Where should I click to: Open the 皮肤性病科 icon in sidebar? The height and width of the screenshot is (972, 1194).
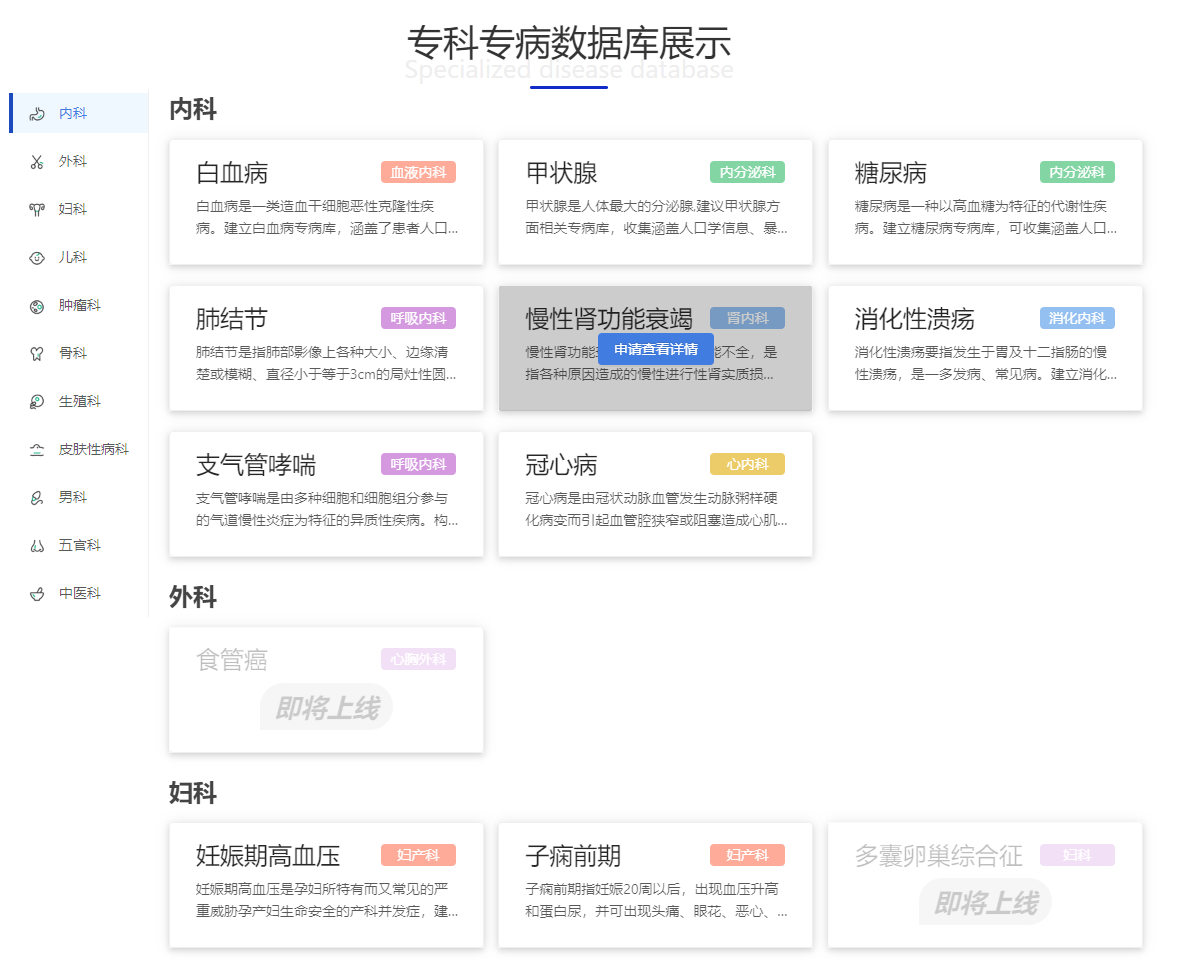37,450
